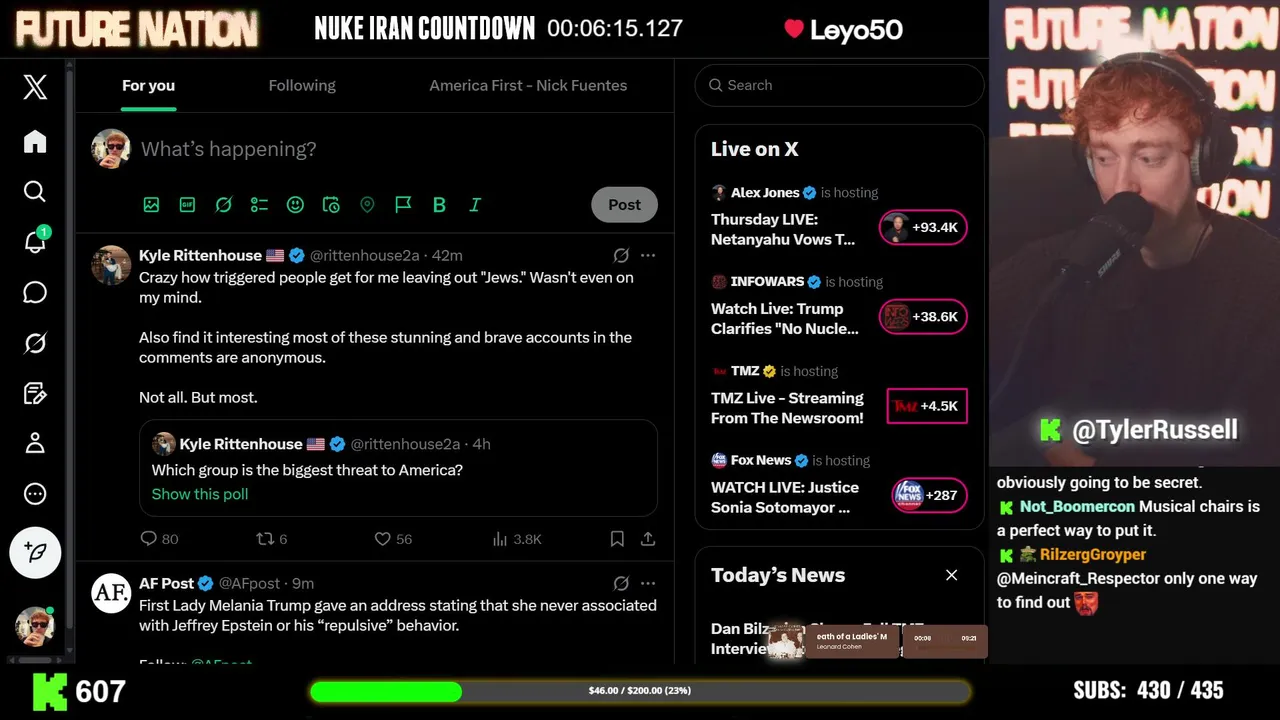Open the X home icon in sidebar
This screenshot has height=720, width=1280.
click(35, 142)
